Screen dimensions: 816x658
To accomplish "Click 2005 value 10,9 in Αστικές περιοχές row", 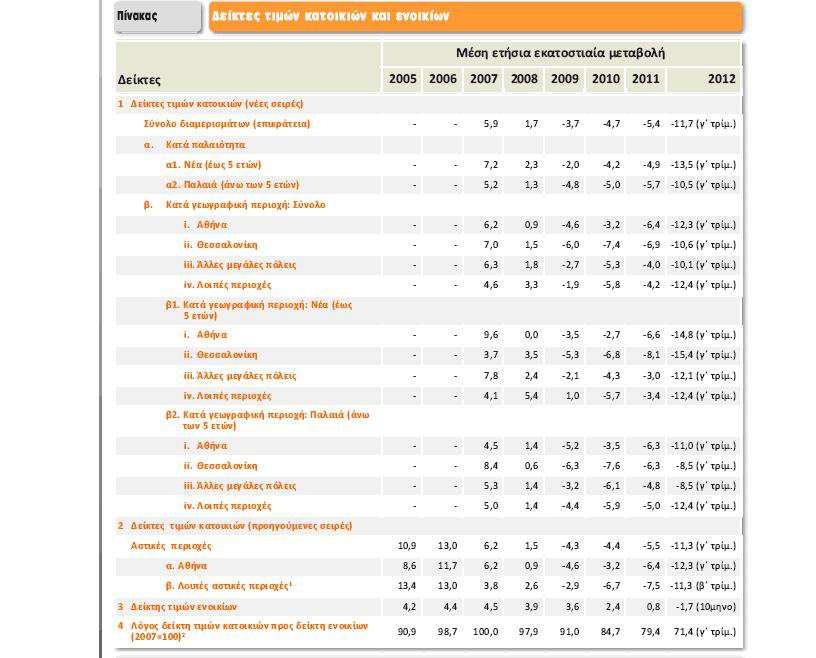I will (x=406, y=546).
